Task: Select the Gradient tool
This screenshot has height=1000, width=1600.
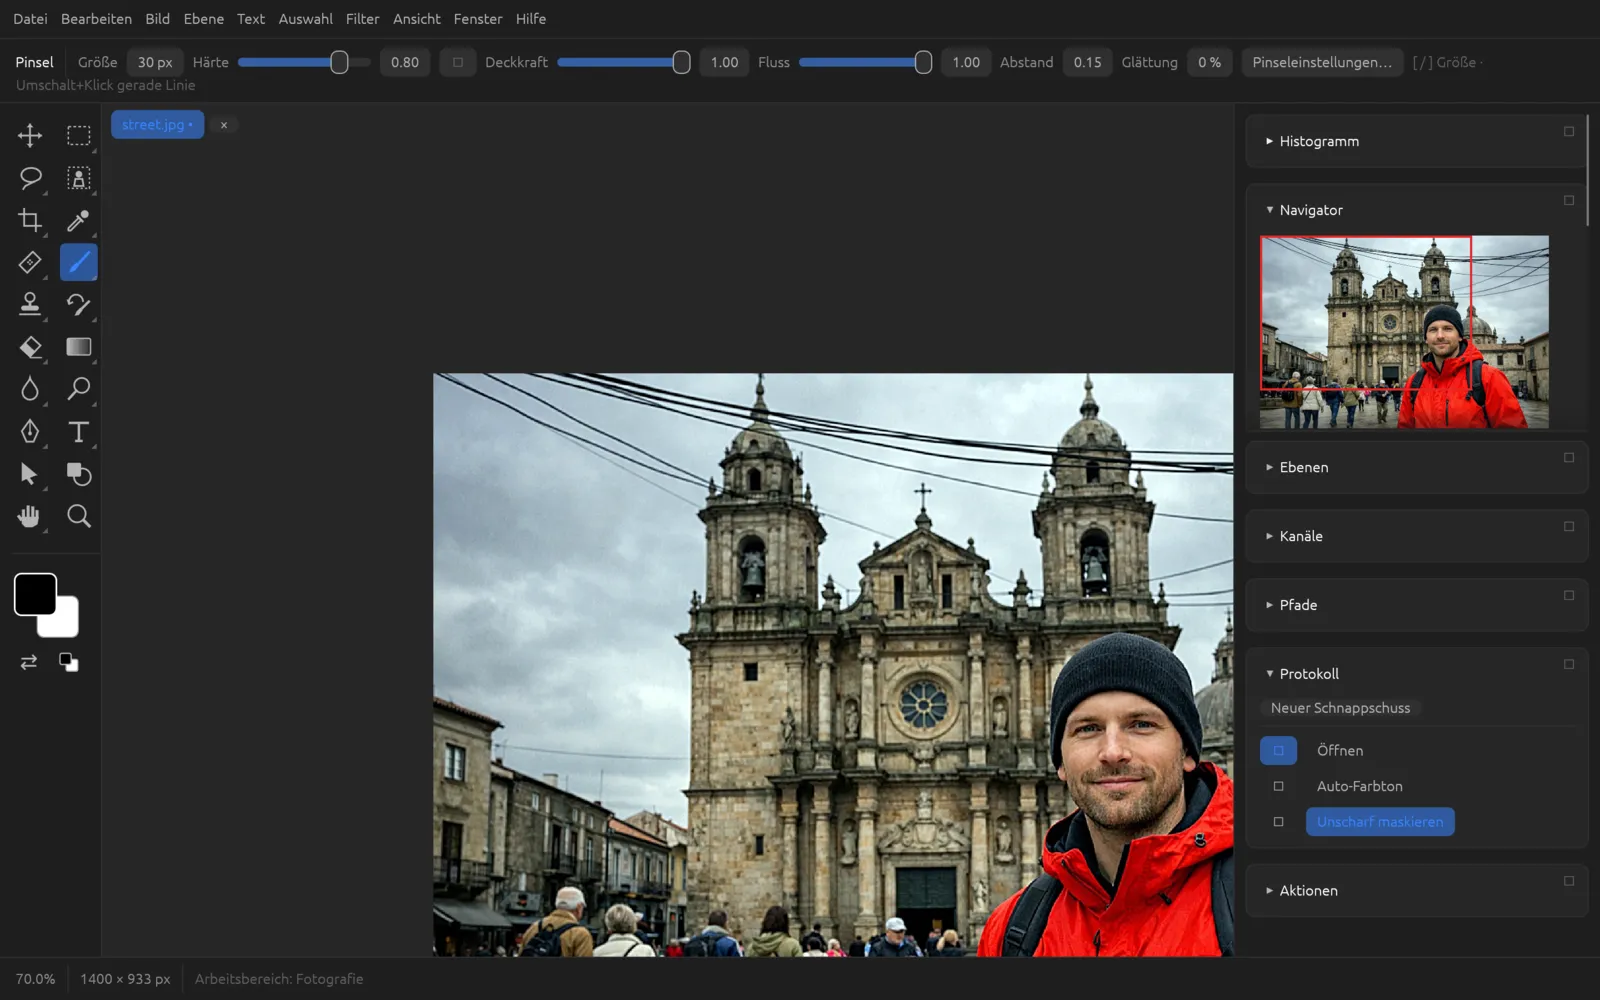Action: pos(78,347)
